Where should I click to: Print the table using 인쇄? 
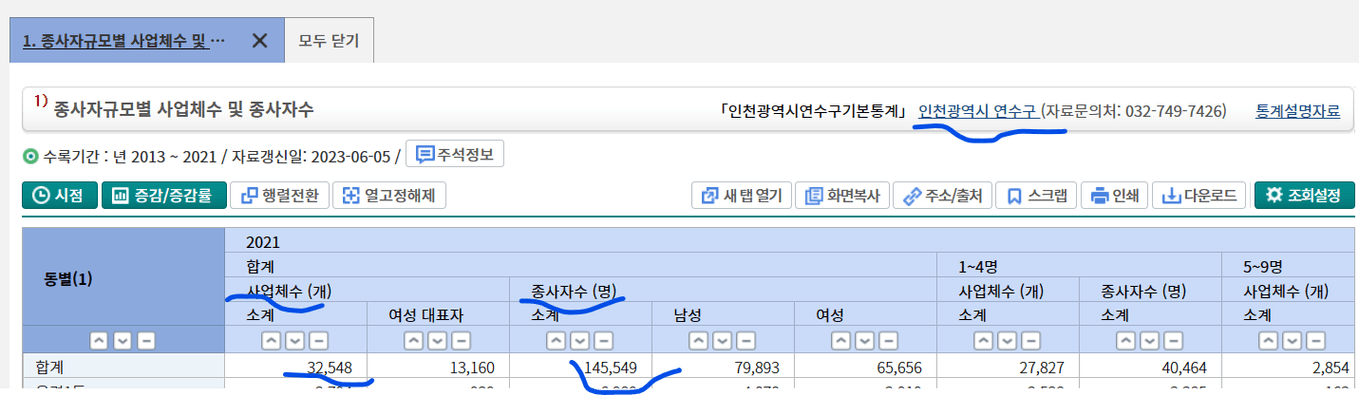1114,195
